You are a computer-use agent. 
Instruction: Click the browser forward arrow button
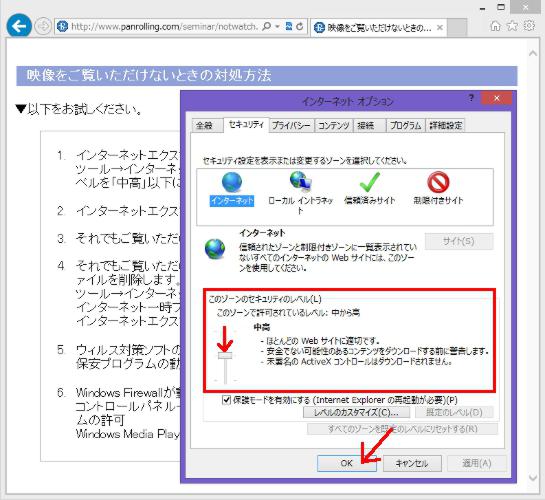click(x=43, y=26)
